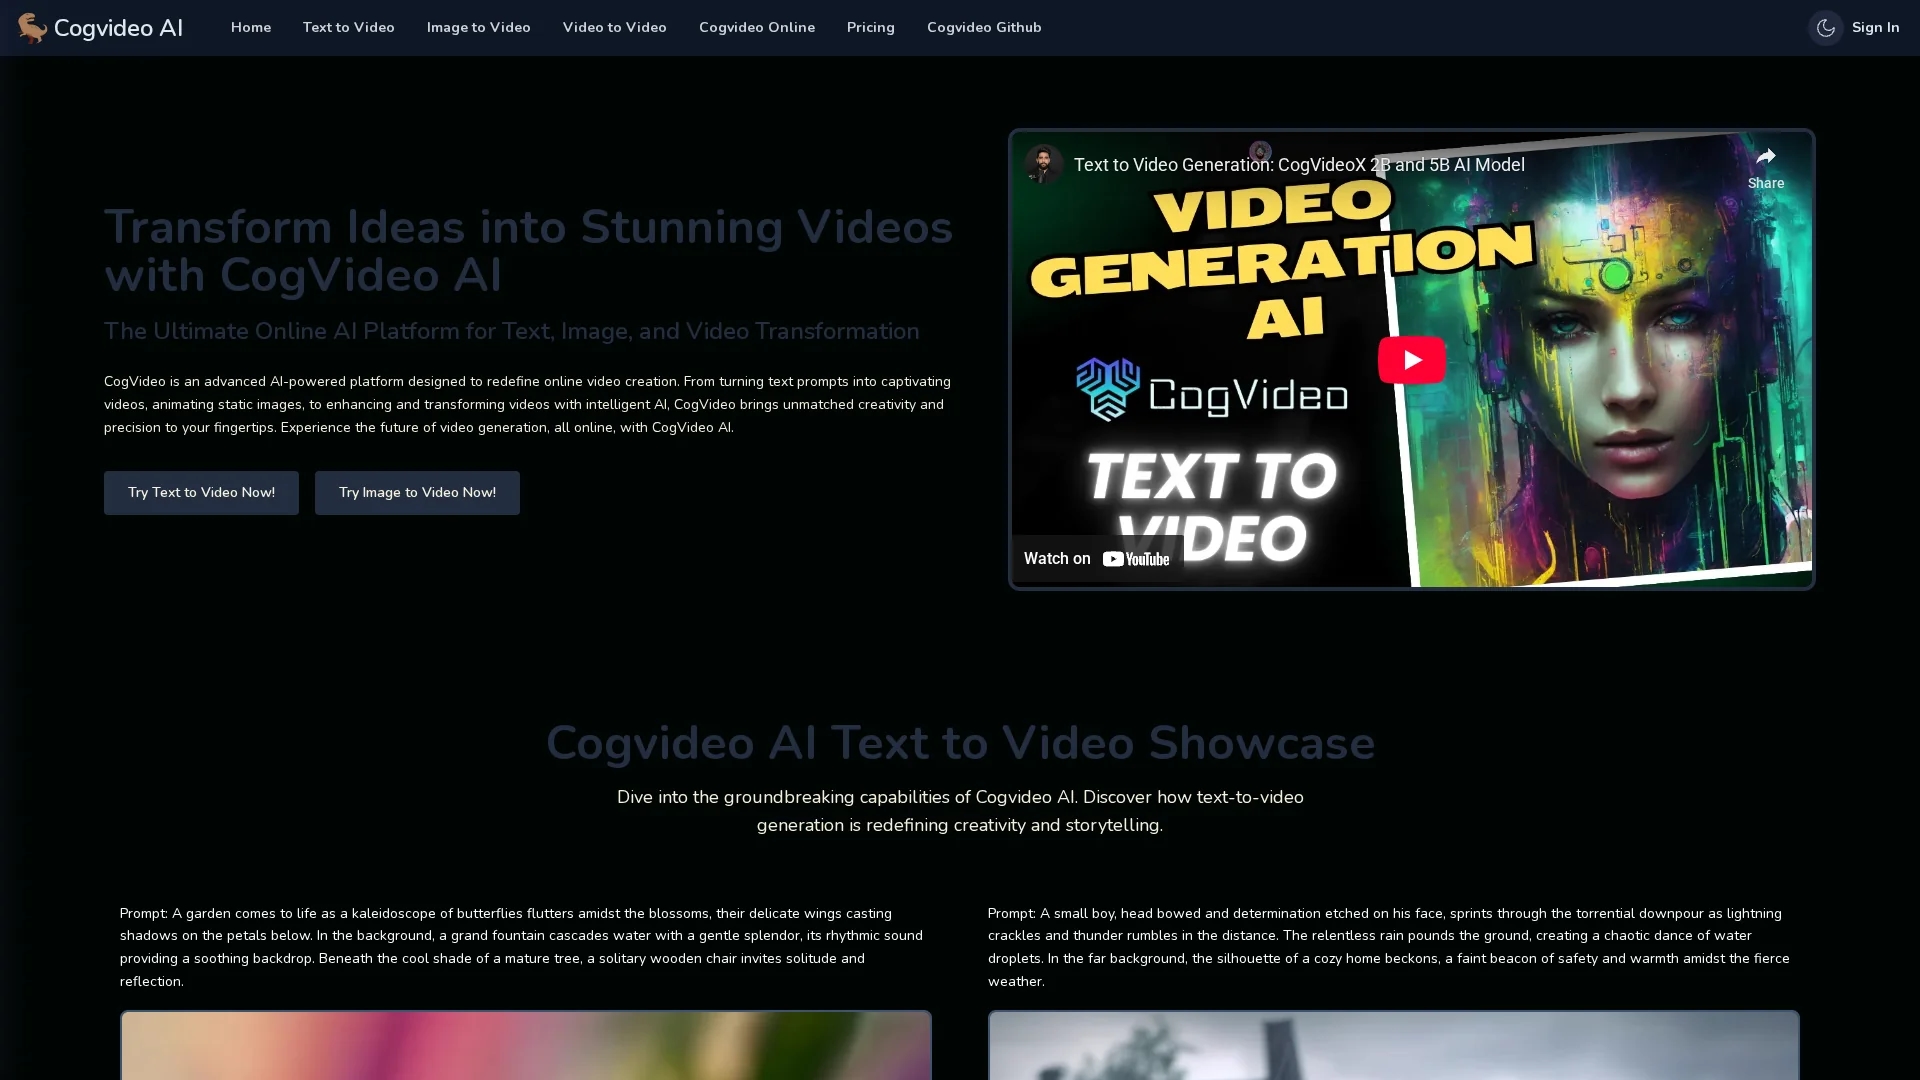1920x1080 pixels.
Task: Click the Cogvideo AI brand text
Action: click(x=118, y=28)
